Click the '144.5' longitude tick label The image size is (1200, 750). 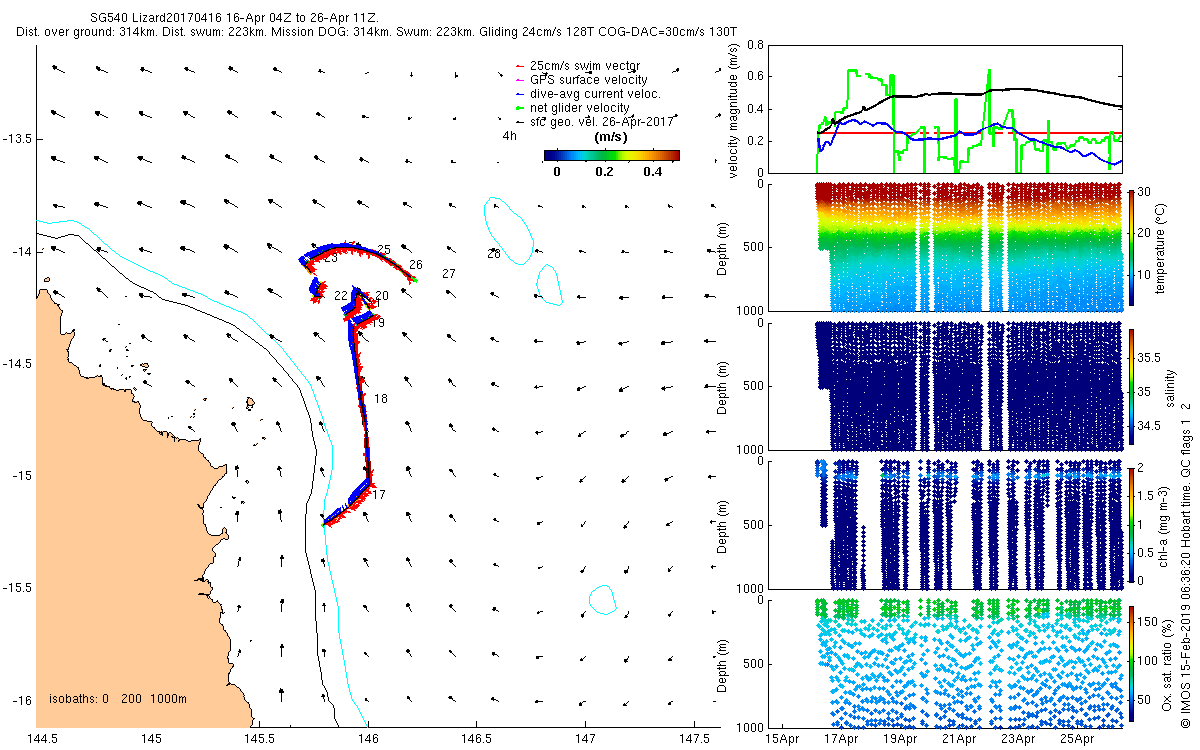43,739
